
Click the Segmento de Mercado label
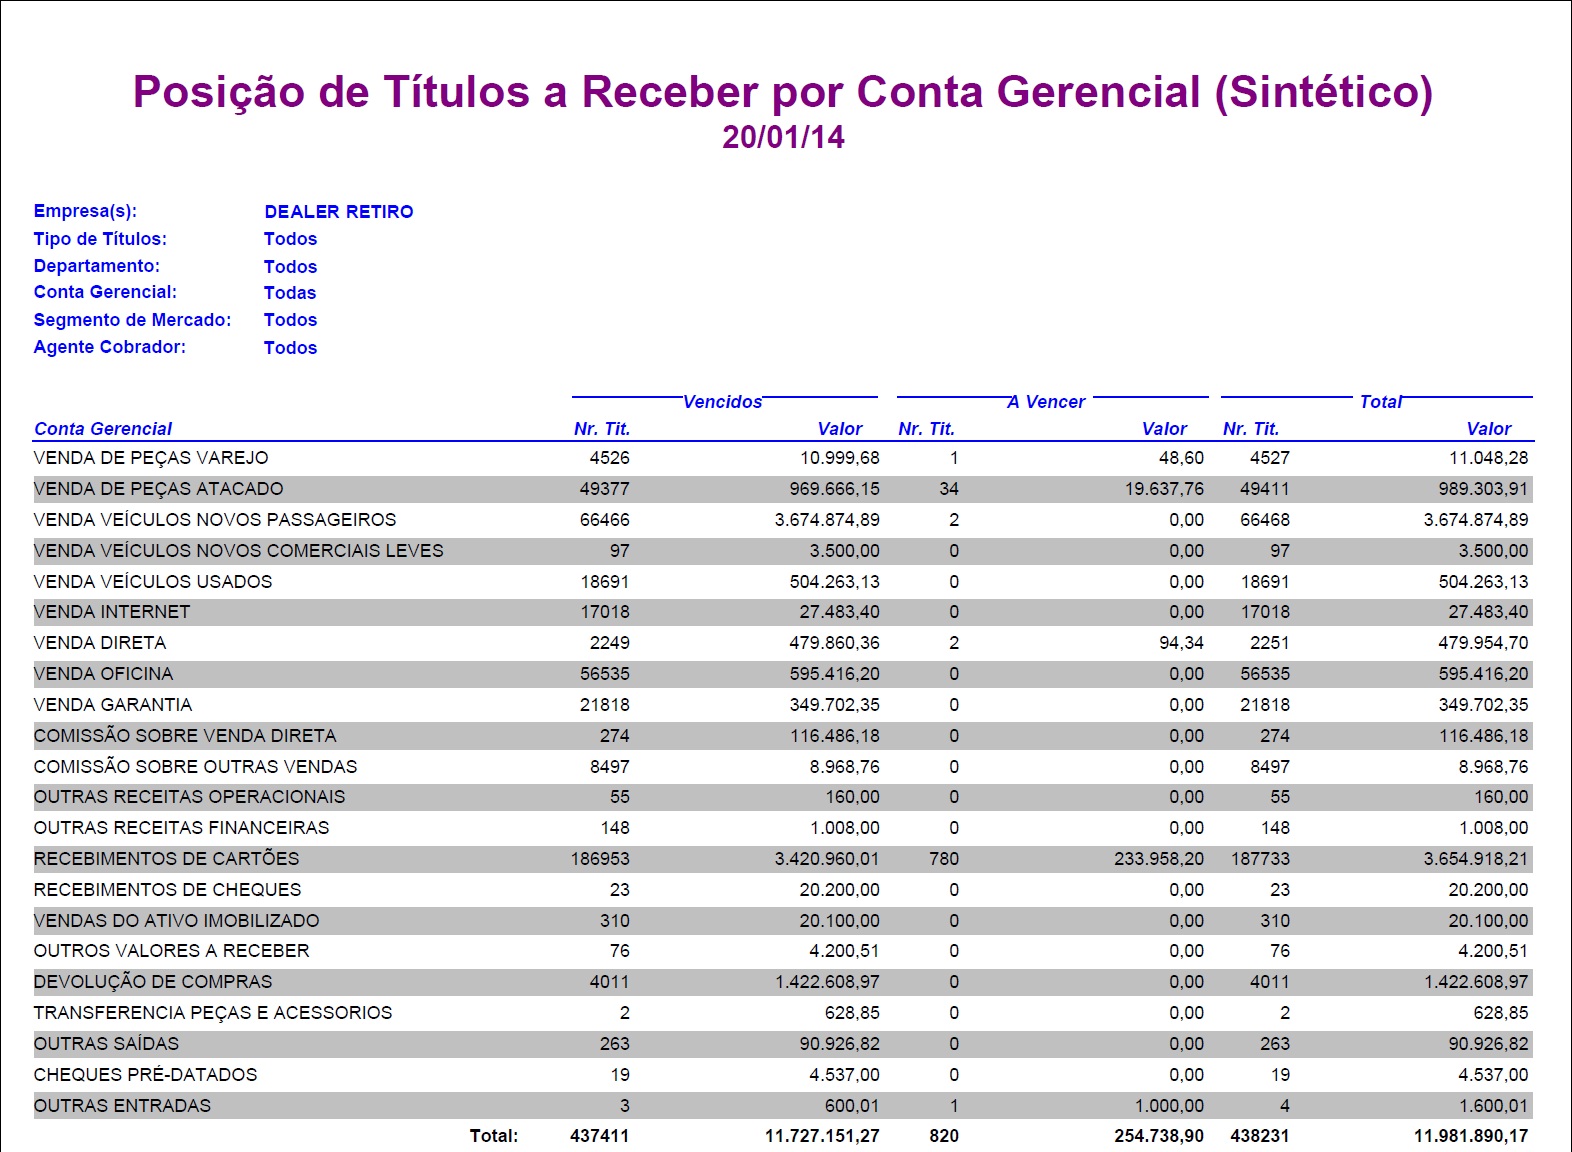click(x=132, y=320)
